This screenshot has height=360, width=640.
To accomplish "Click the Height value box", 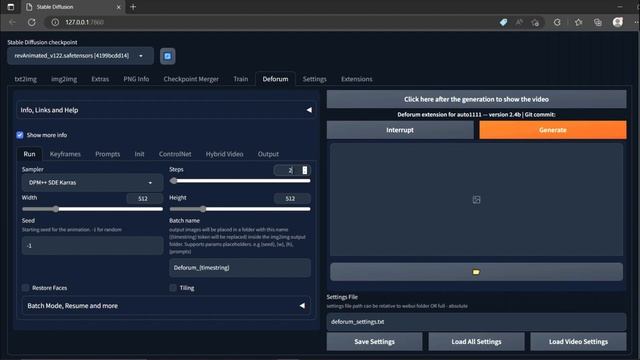I will coord(292,198).
